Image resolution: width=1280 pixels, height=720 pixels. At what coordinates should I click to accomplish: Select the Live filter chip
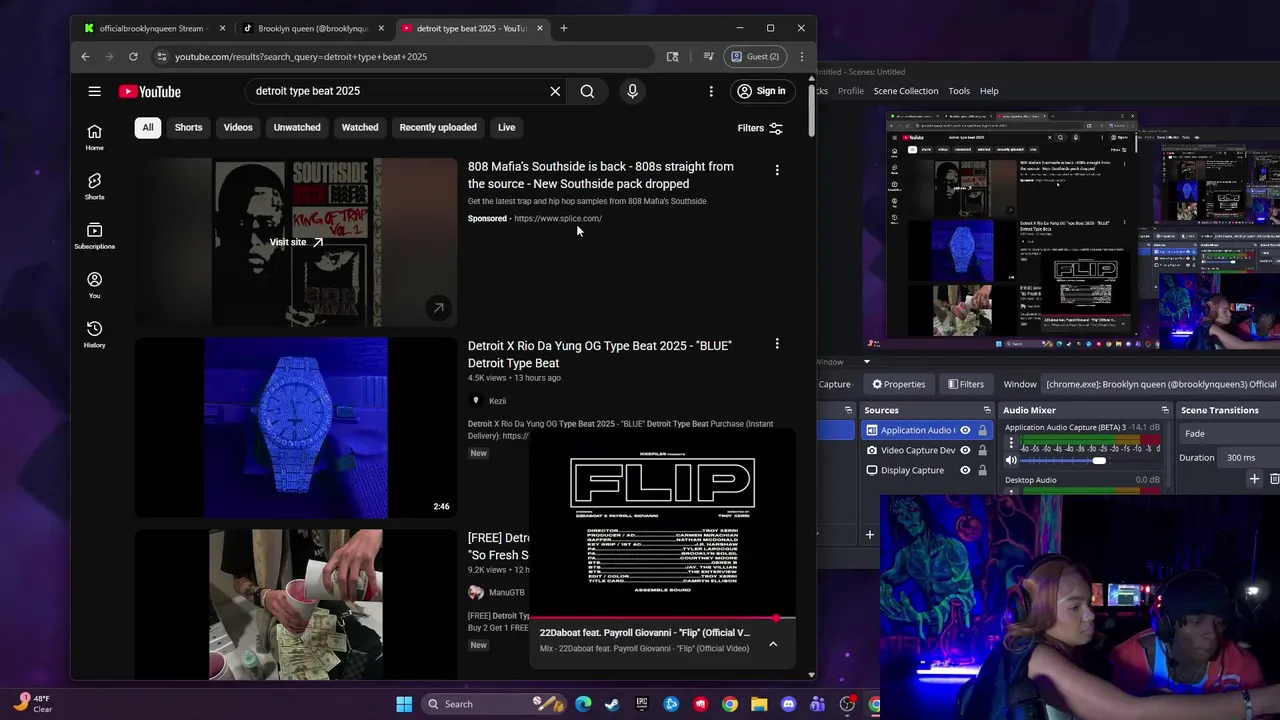click(x=507, y=127)
